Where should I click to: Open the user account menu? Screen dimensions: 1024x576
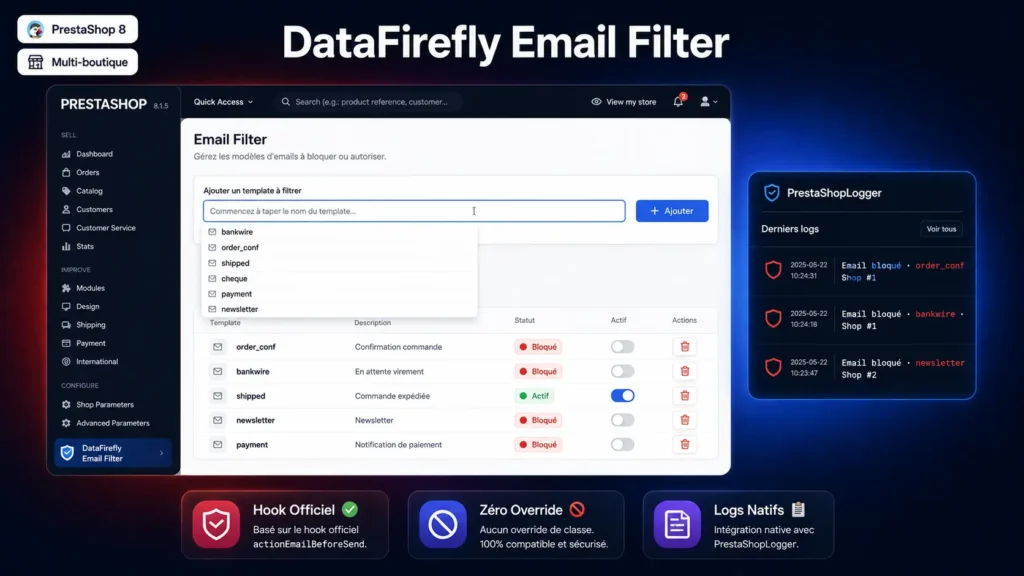coord(709,102)
